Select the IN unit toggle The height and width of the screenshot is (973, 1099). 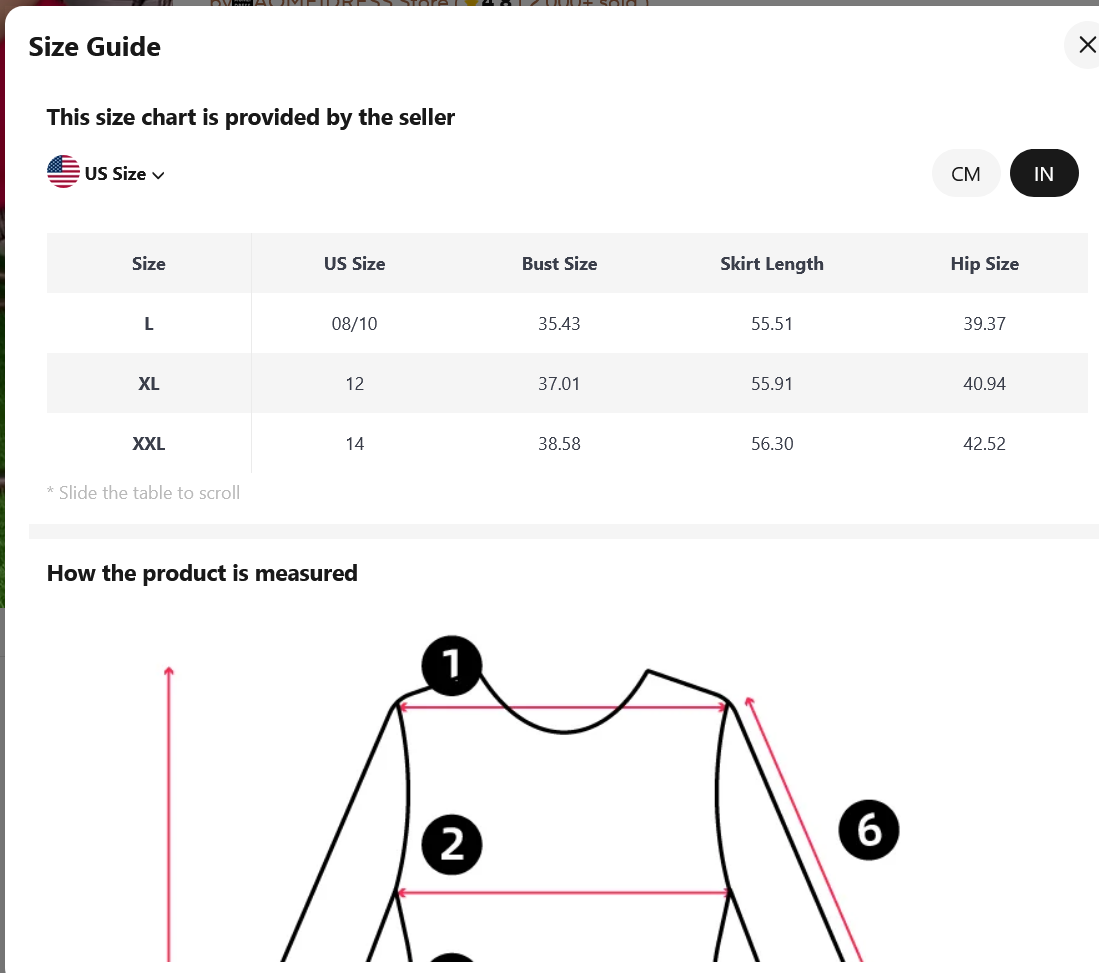(x=1044, y=173)
